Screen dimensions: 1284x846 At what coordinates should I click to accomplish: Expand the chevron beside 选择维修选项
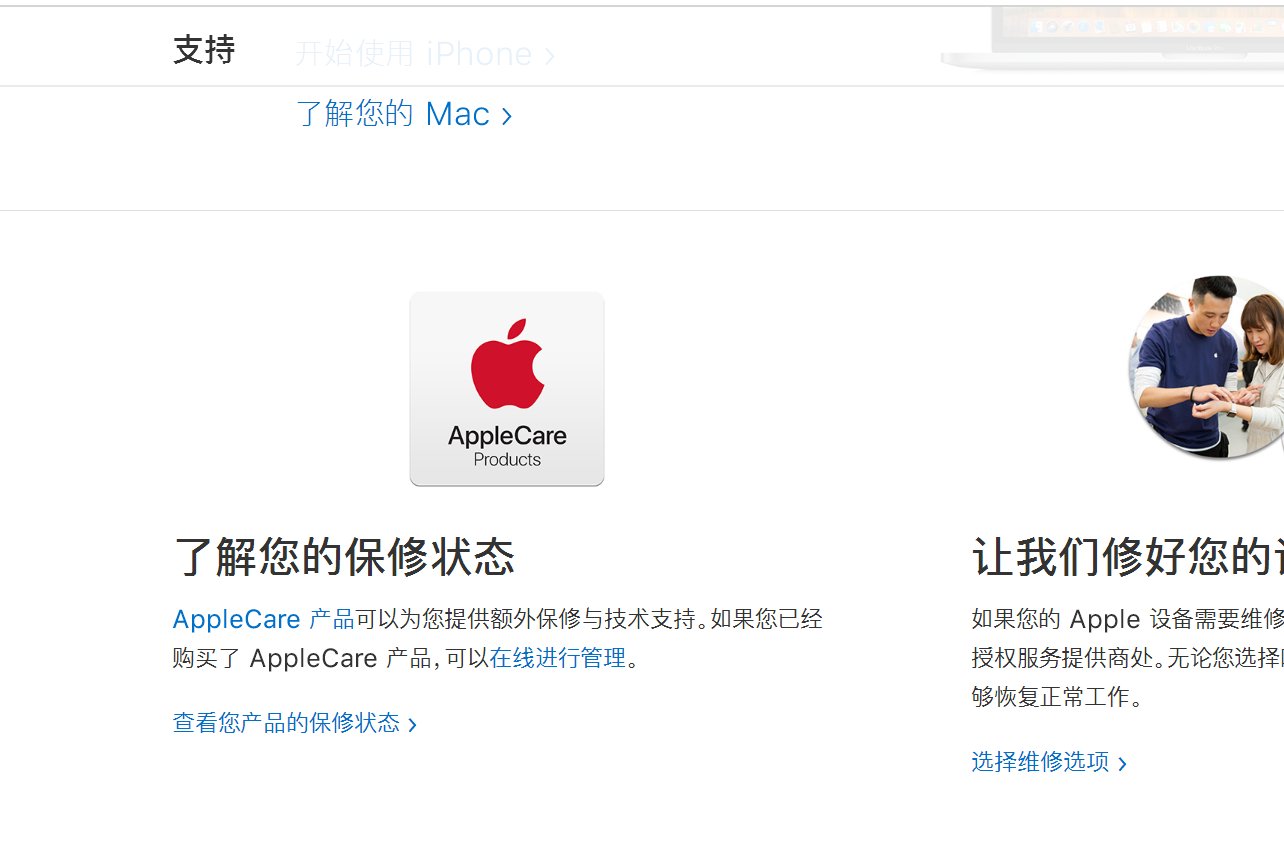coord(1122,762)
